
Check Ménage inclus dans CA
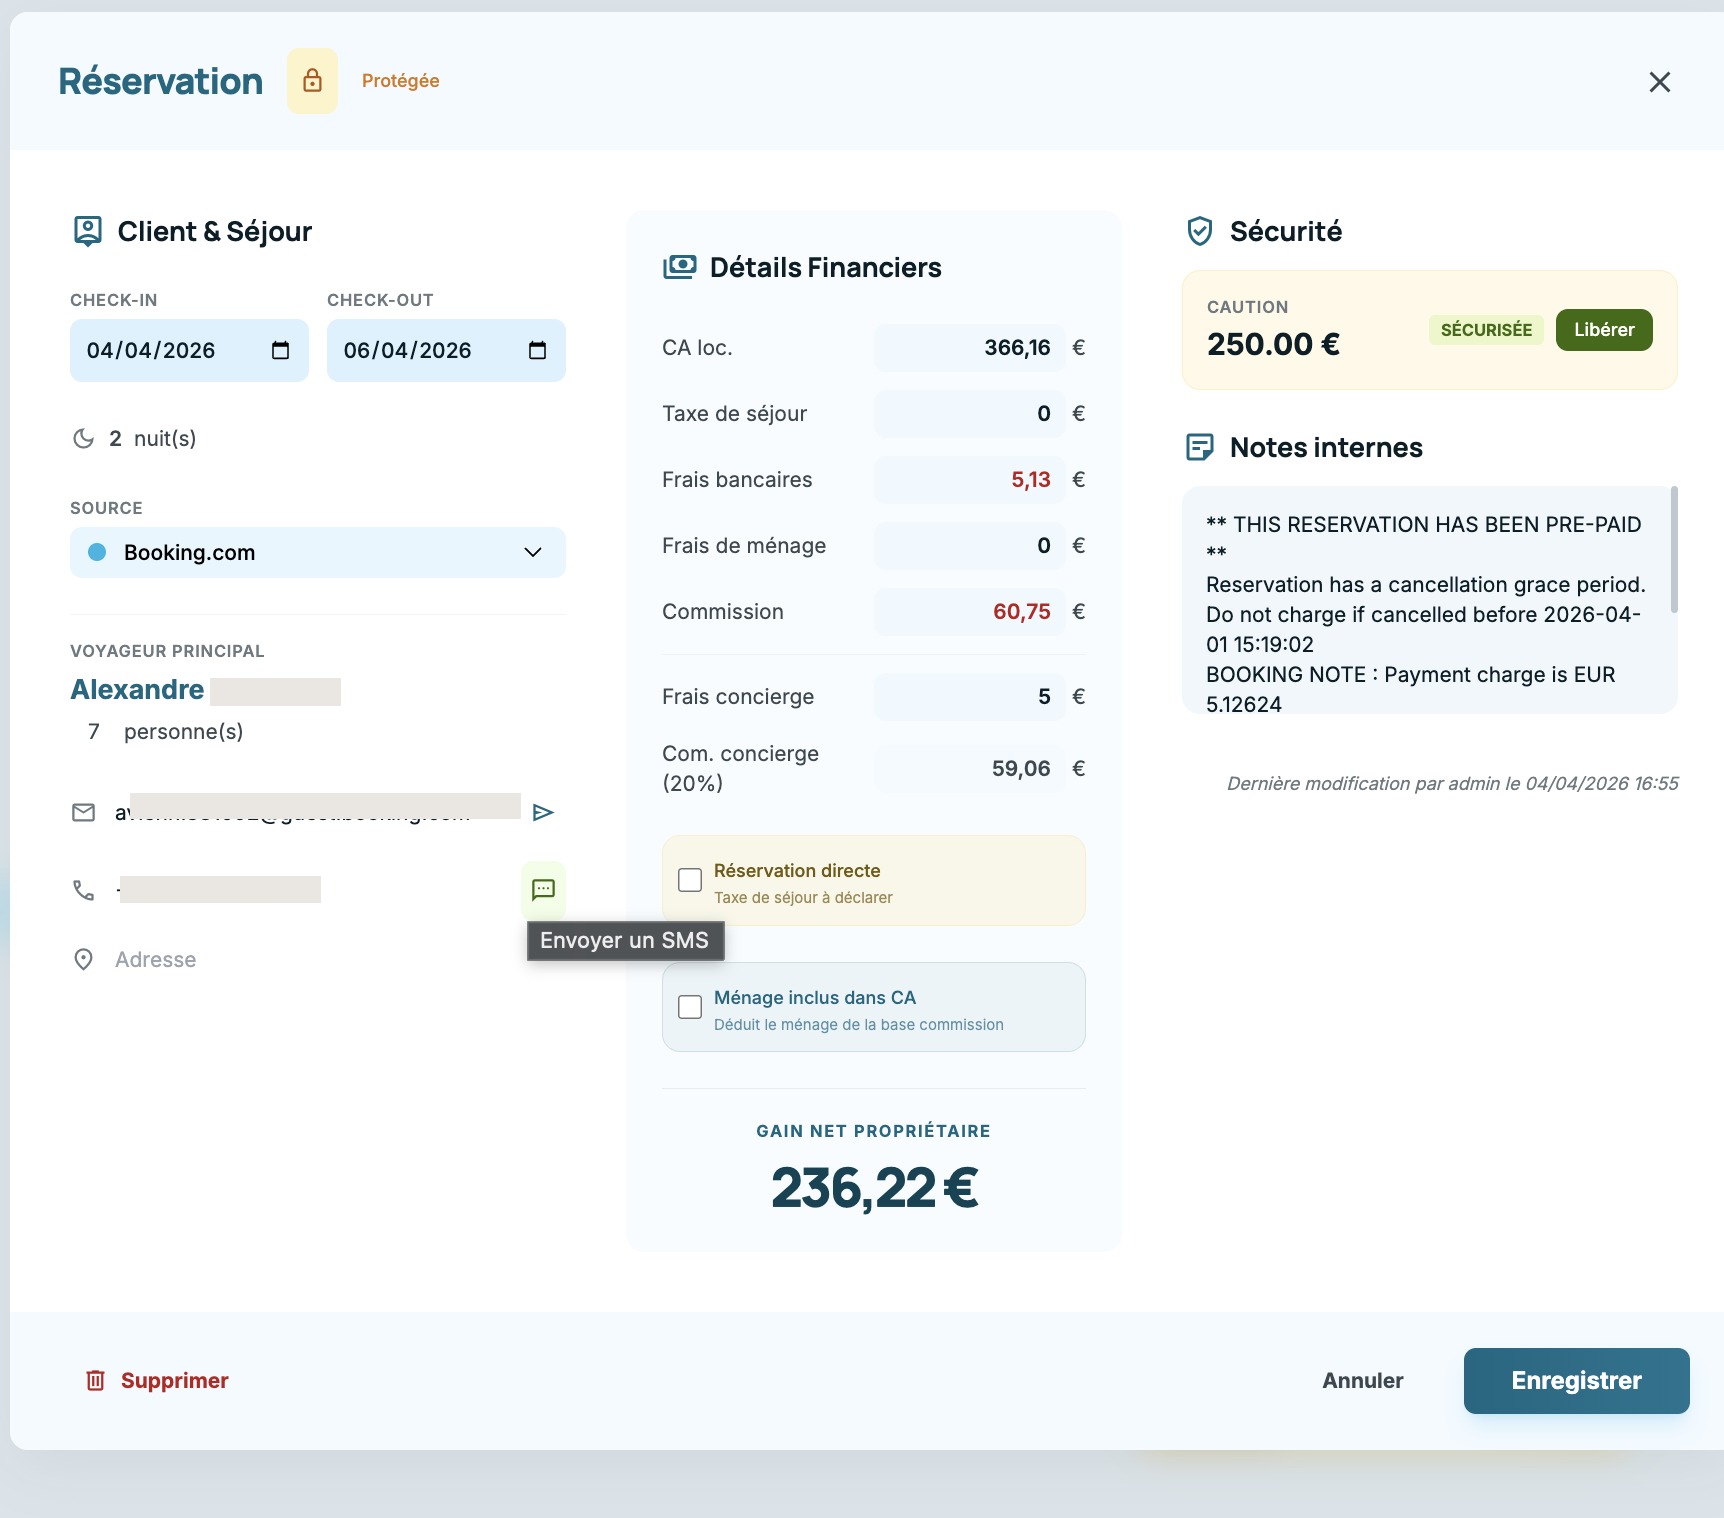[x=689, y=1007]
